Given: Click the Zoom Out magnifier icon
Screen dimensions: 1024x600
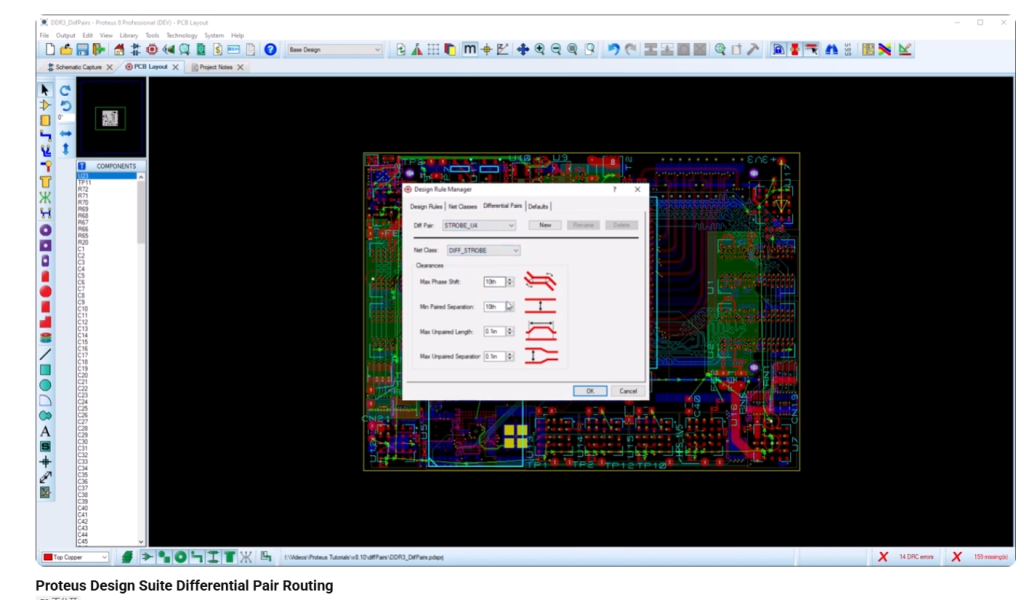Looking at the screenshot, I should click(x=556, y=50).
